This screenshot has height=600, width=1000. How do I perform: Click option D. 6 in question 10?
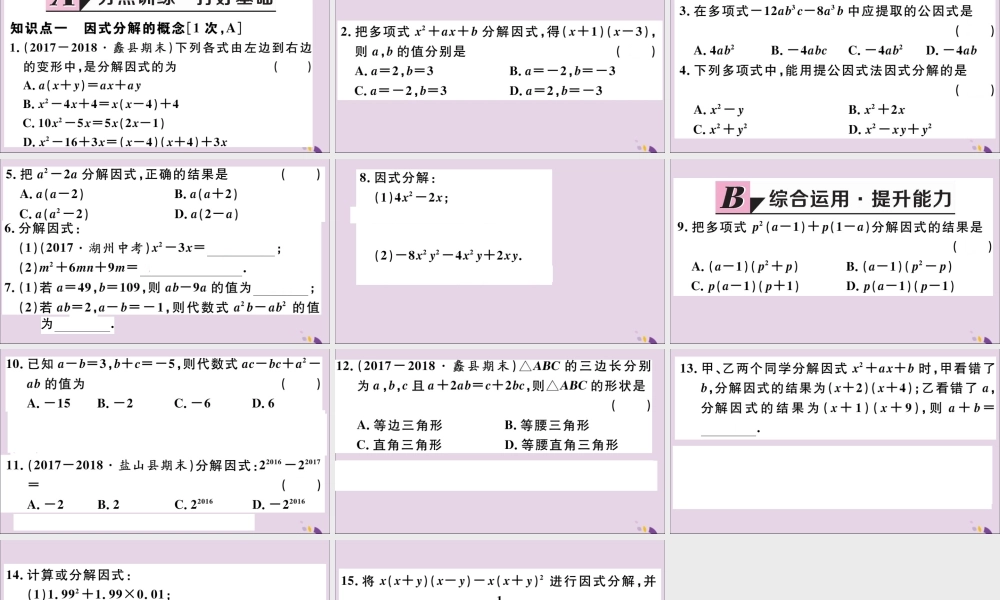point(263,403)
